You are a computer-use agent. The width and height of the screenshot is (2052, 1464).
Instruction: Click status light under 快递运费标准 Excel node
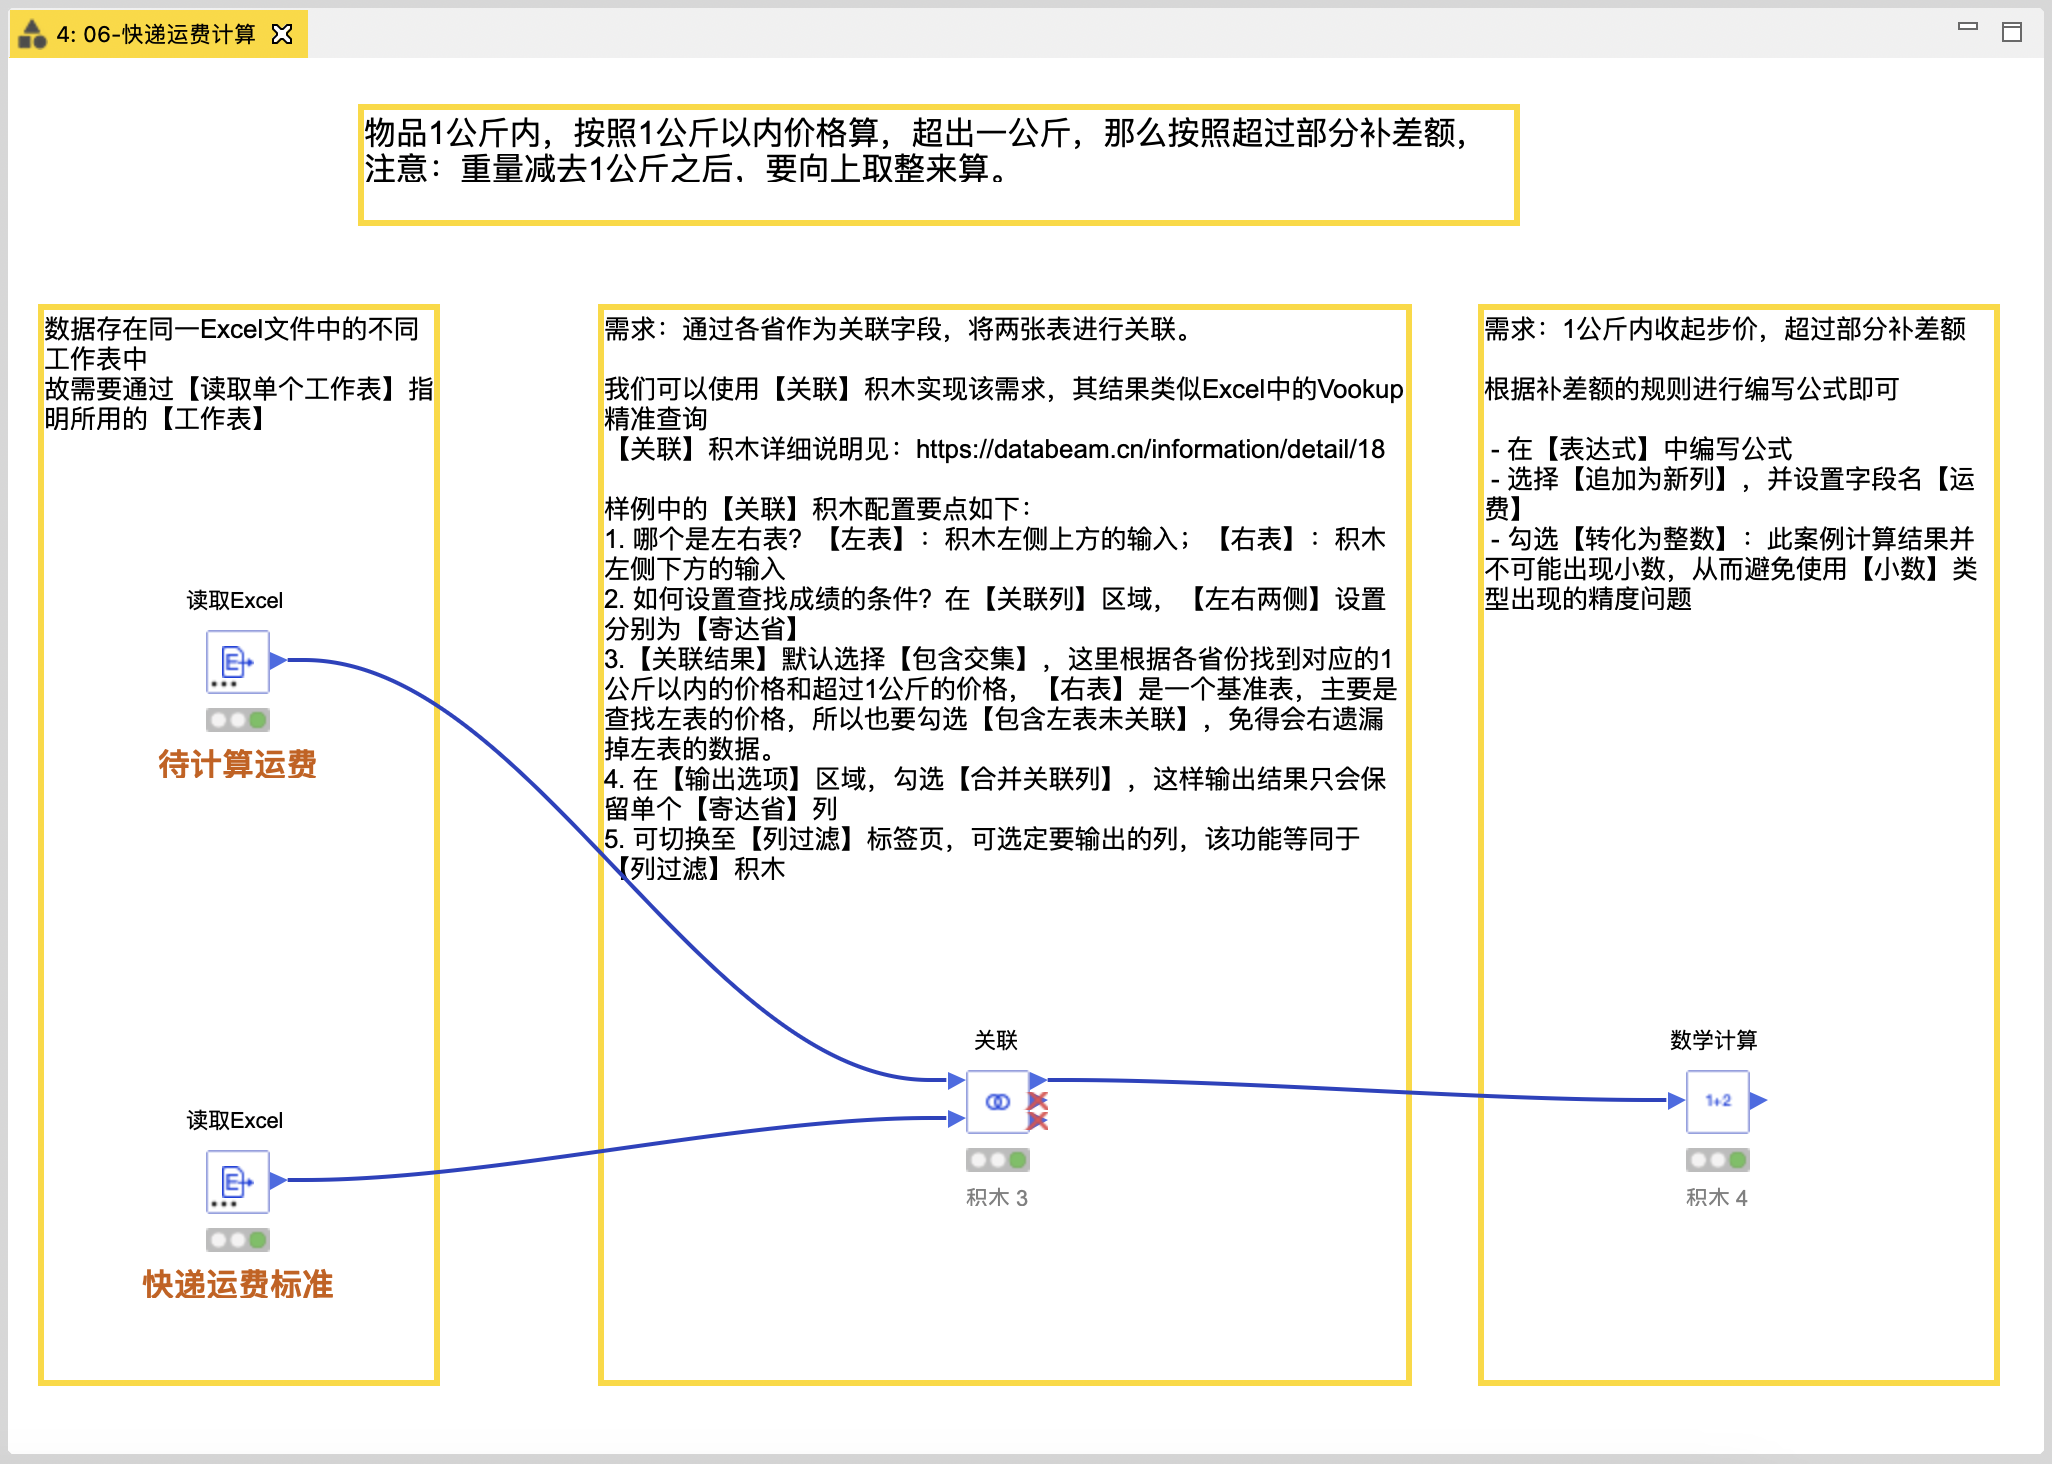[x=237, y=1240]
